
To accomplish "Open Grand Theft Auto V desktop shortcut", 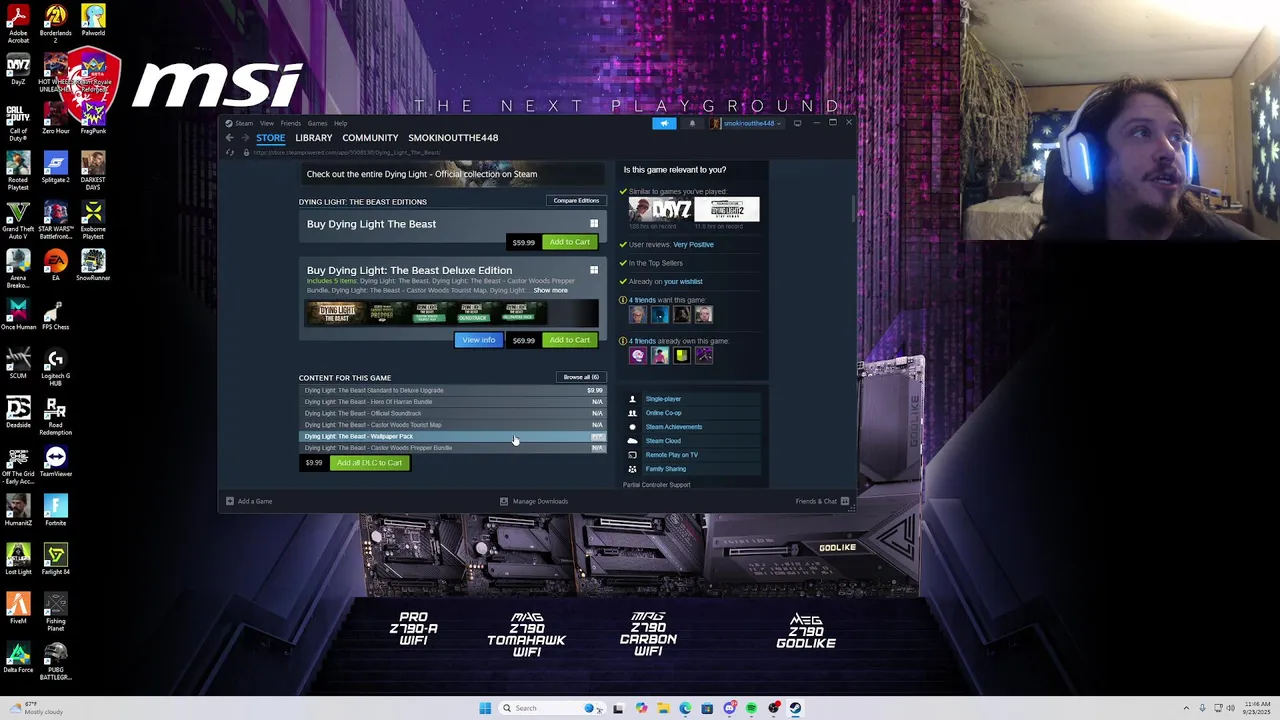I will pyautogui.click(x=18, y=220).
